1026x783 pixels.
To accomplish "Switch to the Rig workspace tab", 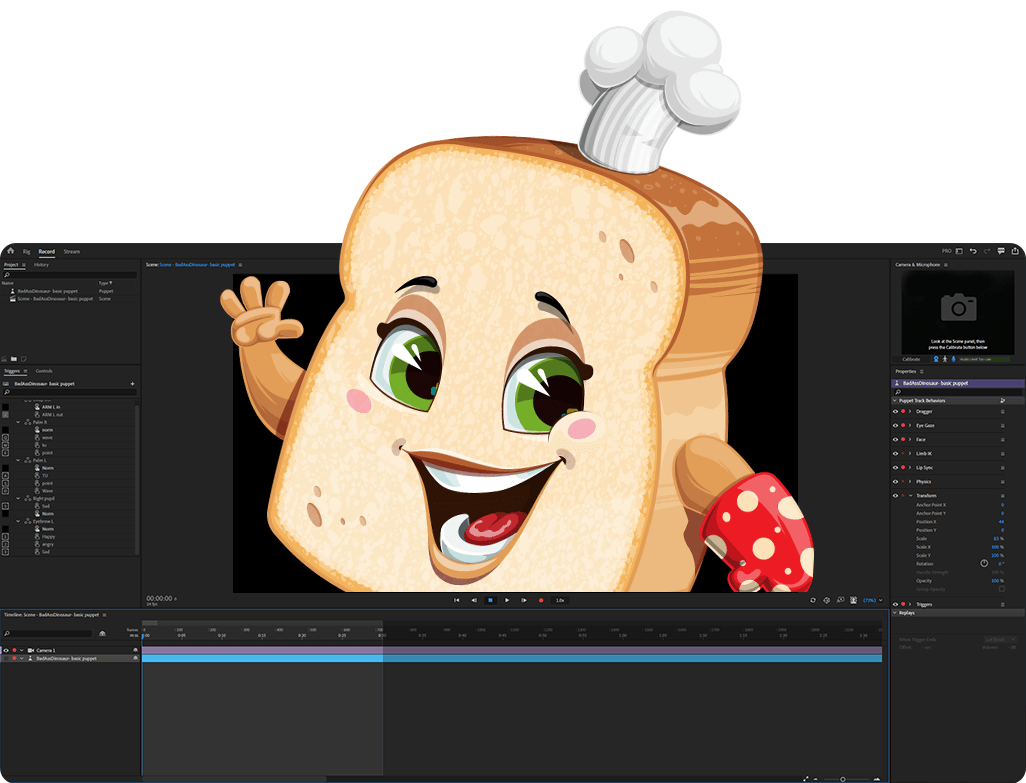I will (x=27, y=251).
